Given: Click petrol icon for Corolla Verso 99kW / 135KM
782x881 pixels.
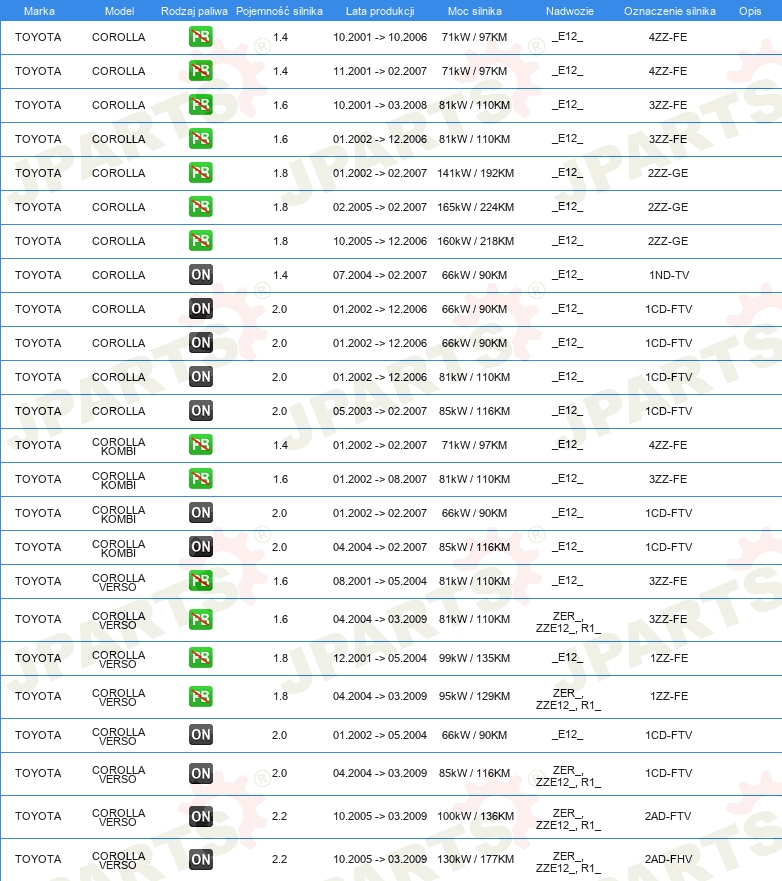Looking at the screenshot, I should (x=201, y=658).
